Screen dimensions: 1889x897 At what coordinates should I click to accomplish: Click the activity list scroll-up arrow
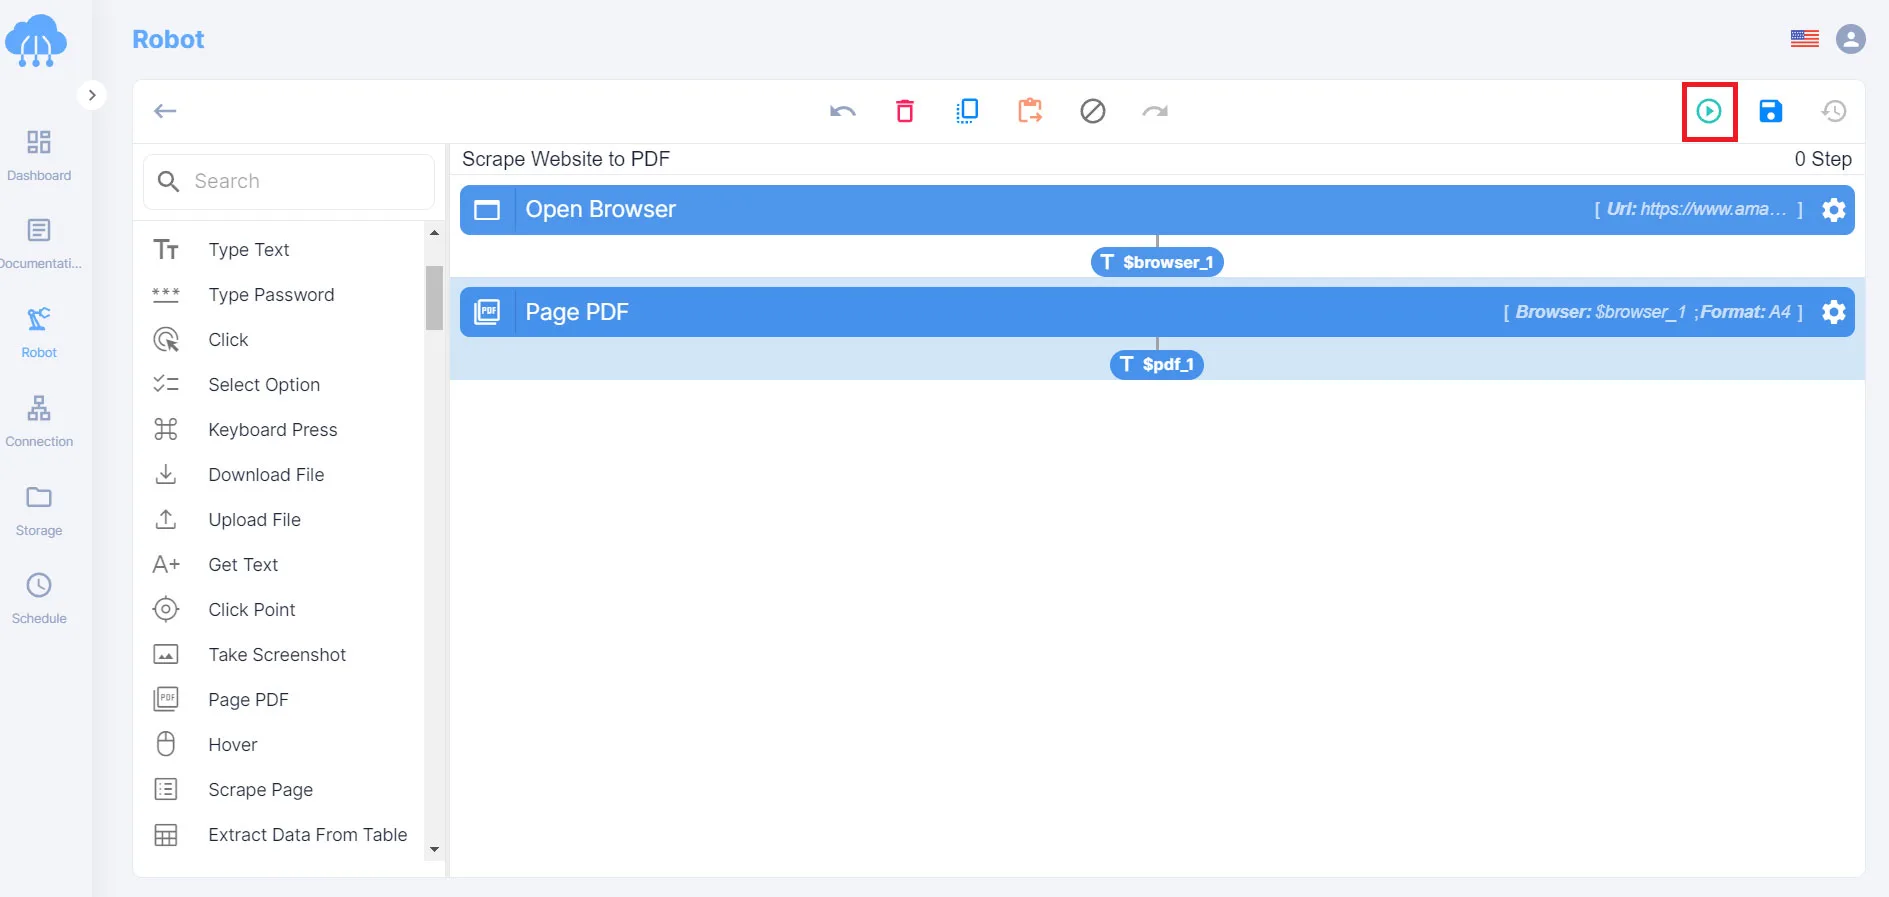pos(434,233)
